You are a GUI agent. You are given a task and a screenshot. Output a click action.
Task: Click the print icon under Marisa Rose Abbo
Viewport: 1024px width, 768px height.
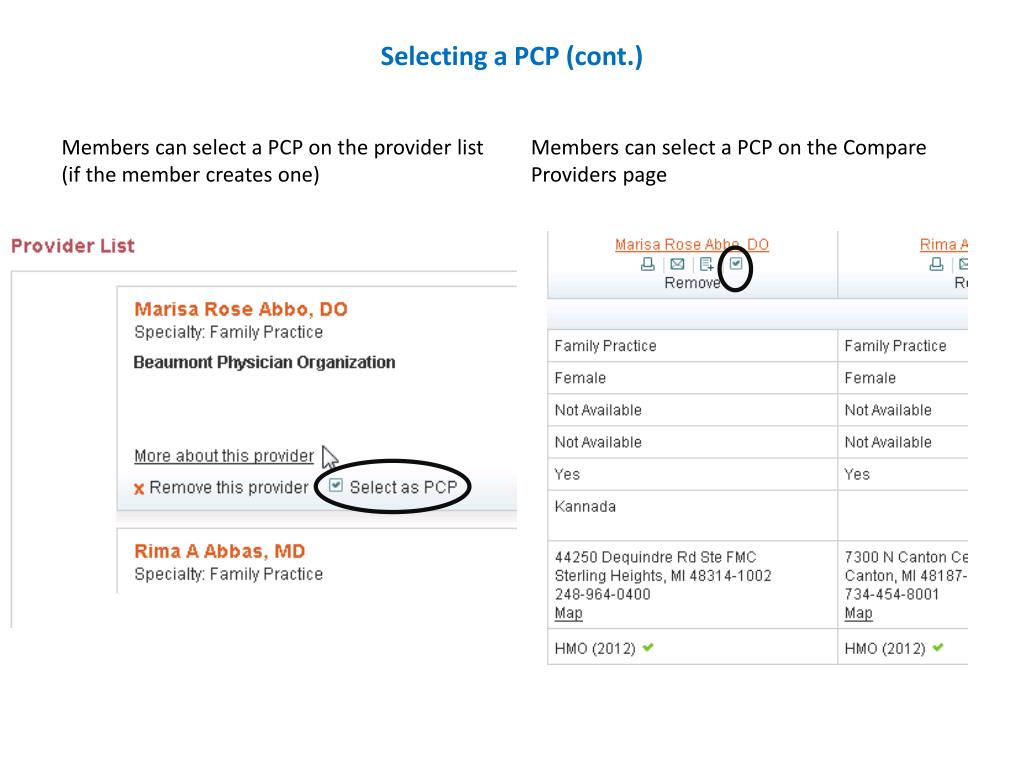(x=647, y=264)
